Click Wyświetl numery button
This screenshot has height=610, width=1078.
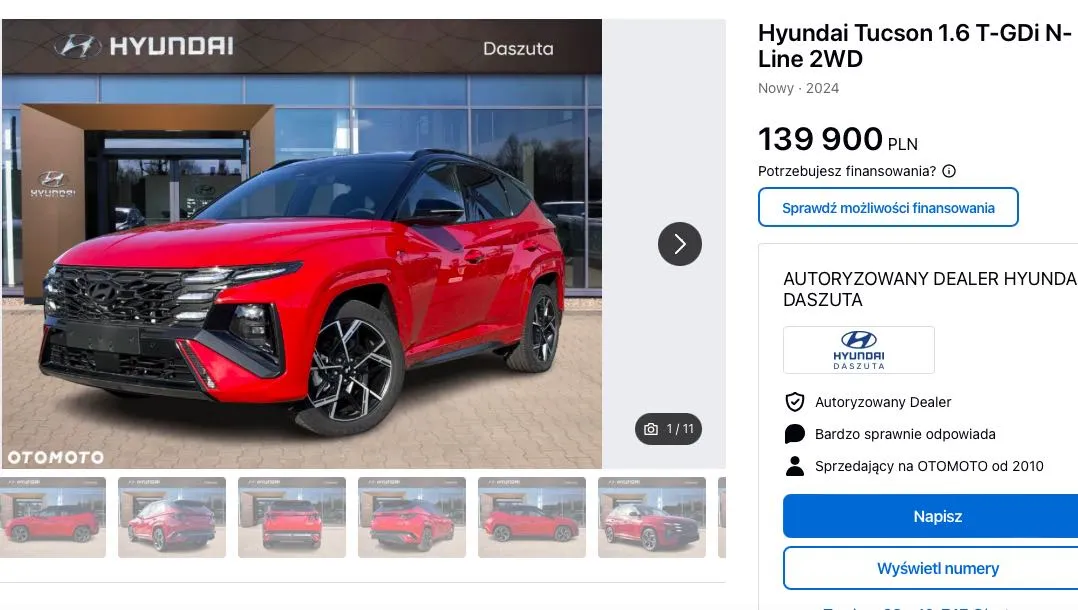[930, 568]
